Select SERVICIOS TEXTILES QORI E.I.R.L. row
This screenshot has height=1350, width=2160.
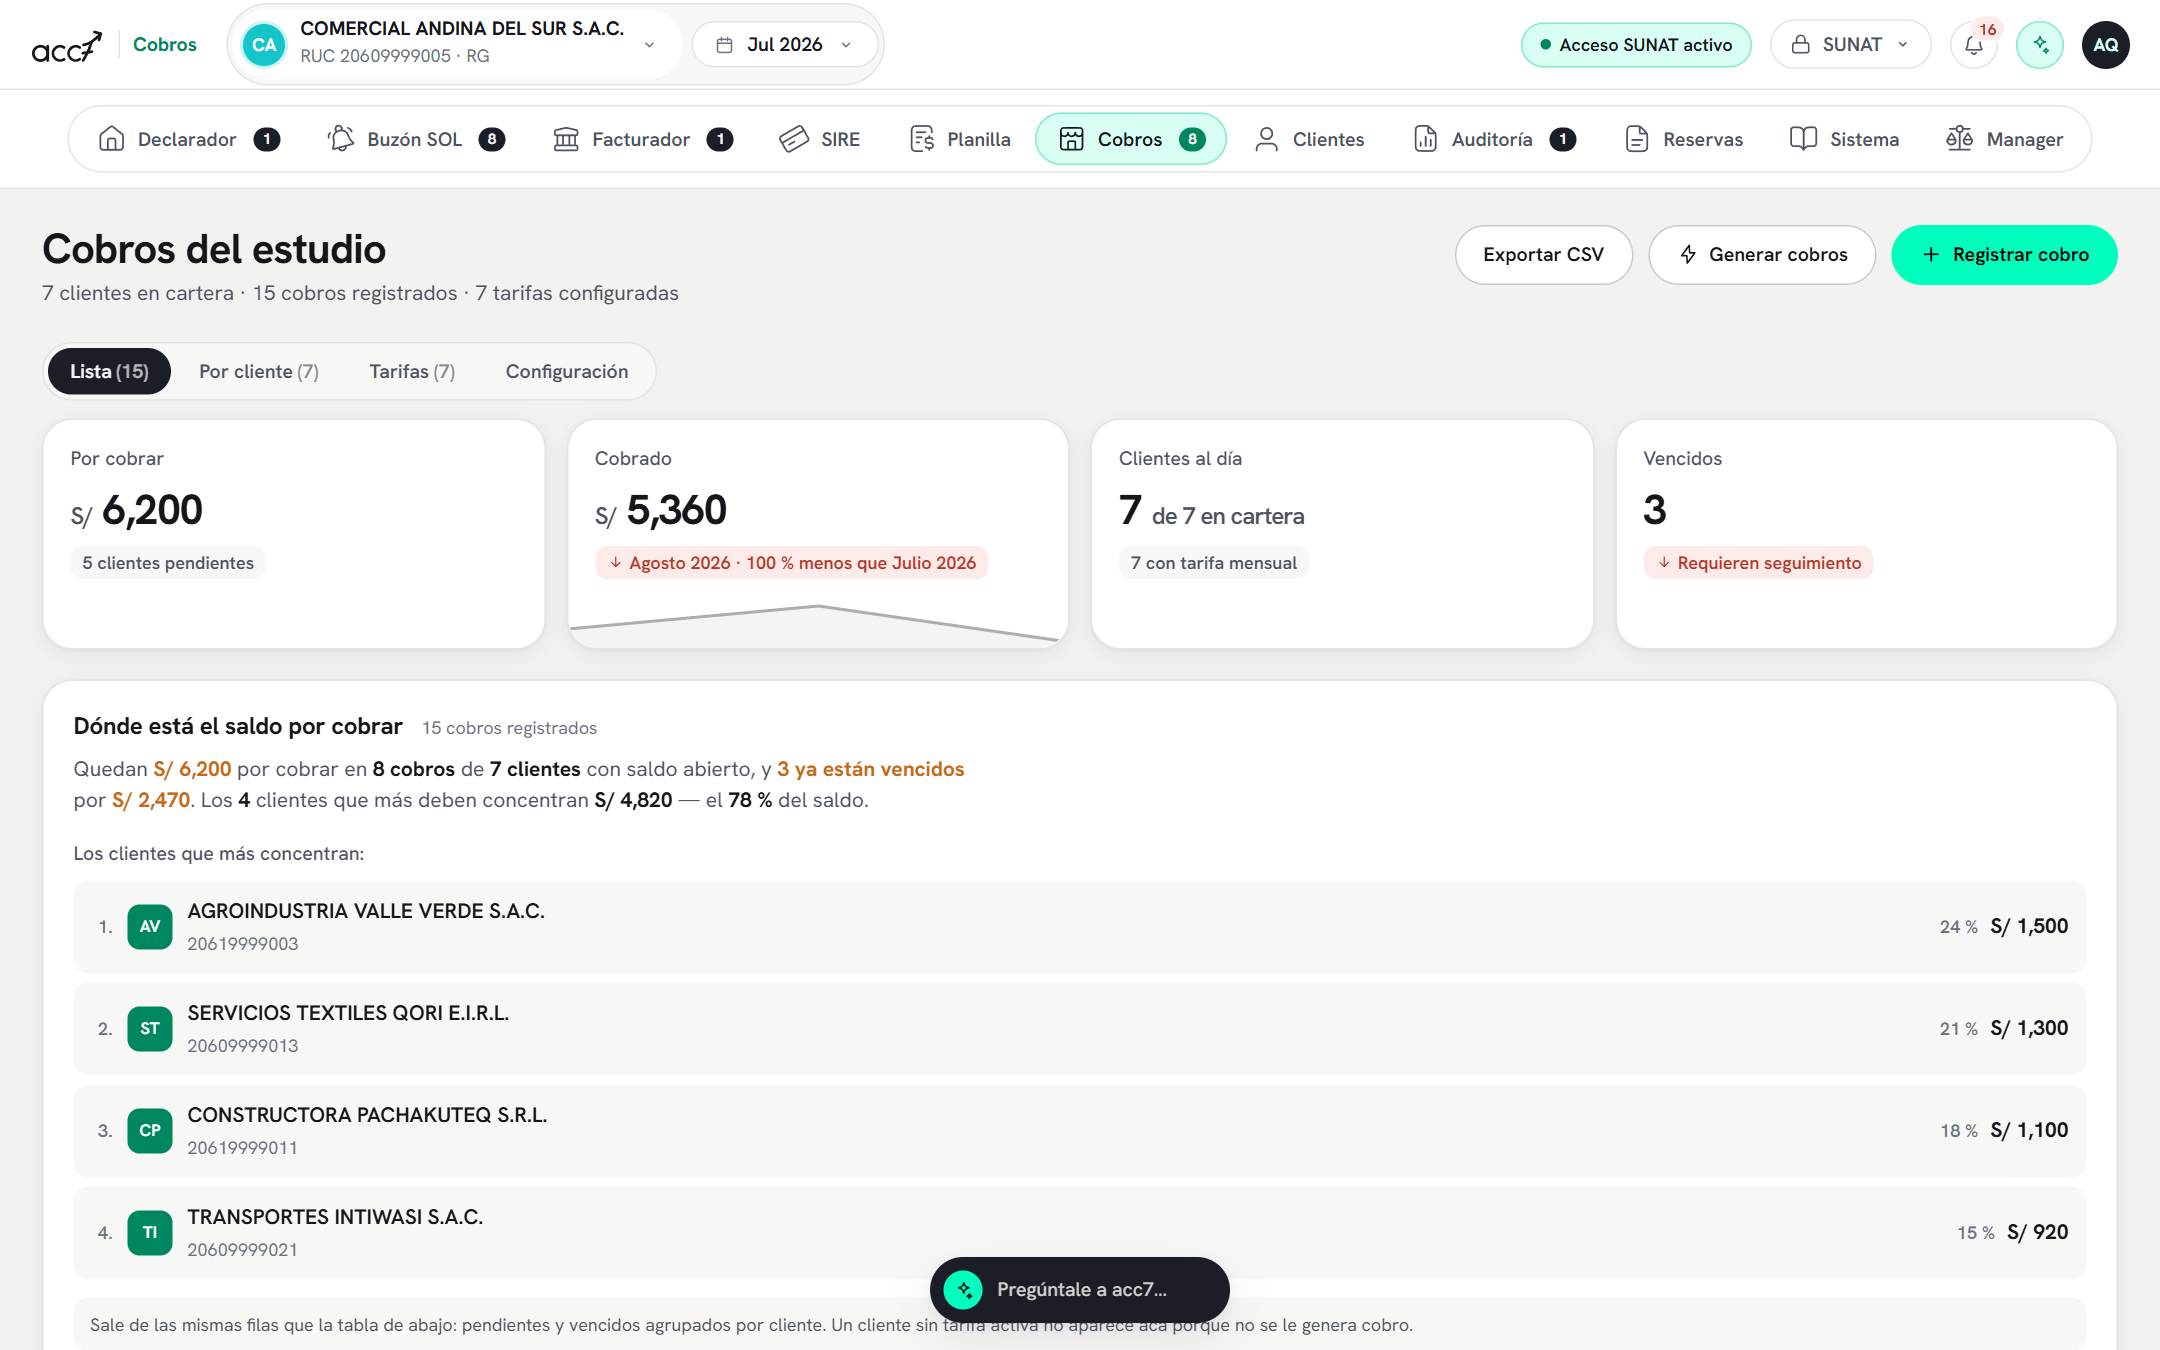[x=1080, y=1029]
